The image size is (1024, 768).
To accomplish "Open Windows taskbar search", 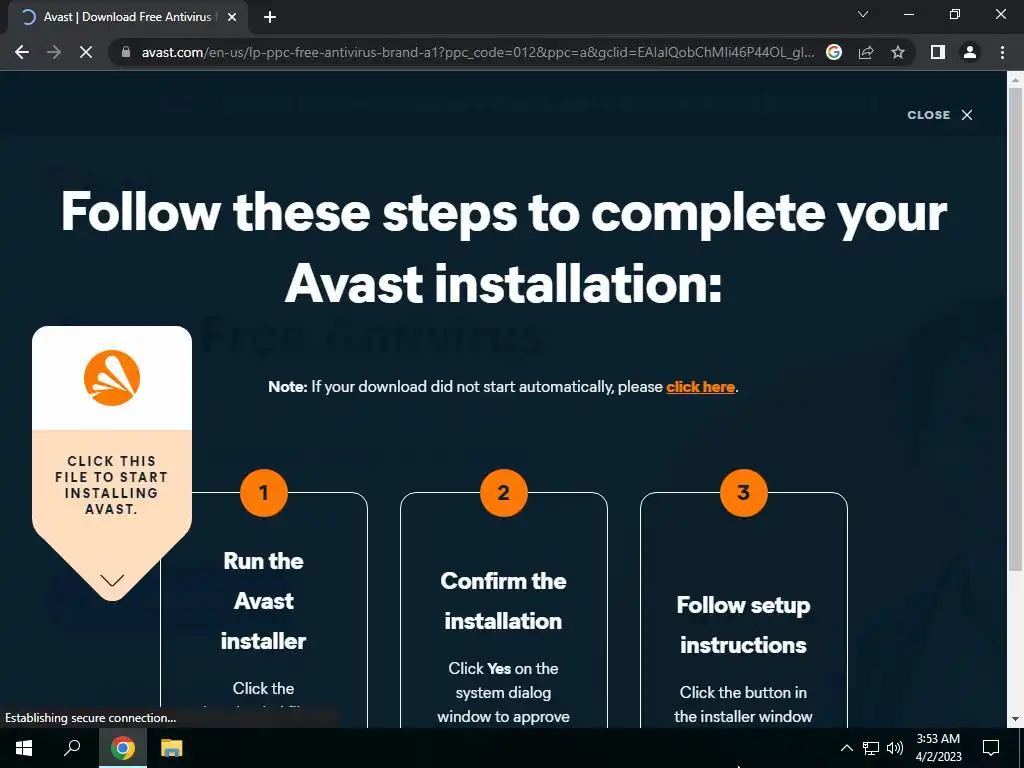I will 72,748.
